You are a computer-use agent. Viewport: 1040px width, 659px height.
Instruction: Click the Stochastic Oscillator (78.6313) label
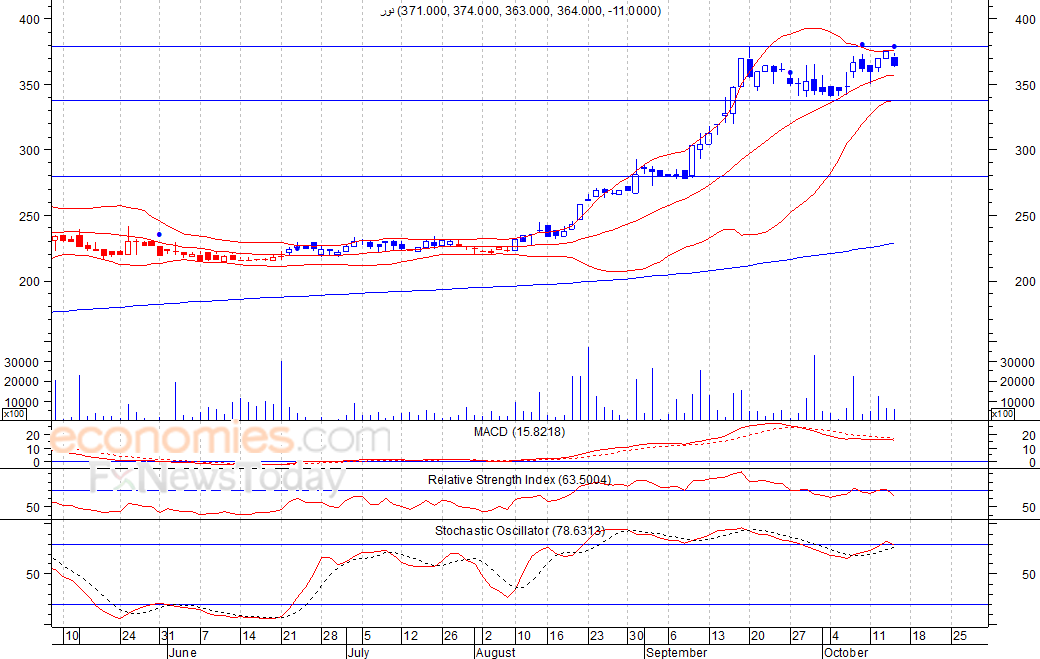click(519, 530)
